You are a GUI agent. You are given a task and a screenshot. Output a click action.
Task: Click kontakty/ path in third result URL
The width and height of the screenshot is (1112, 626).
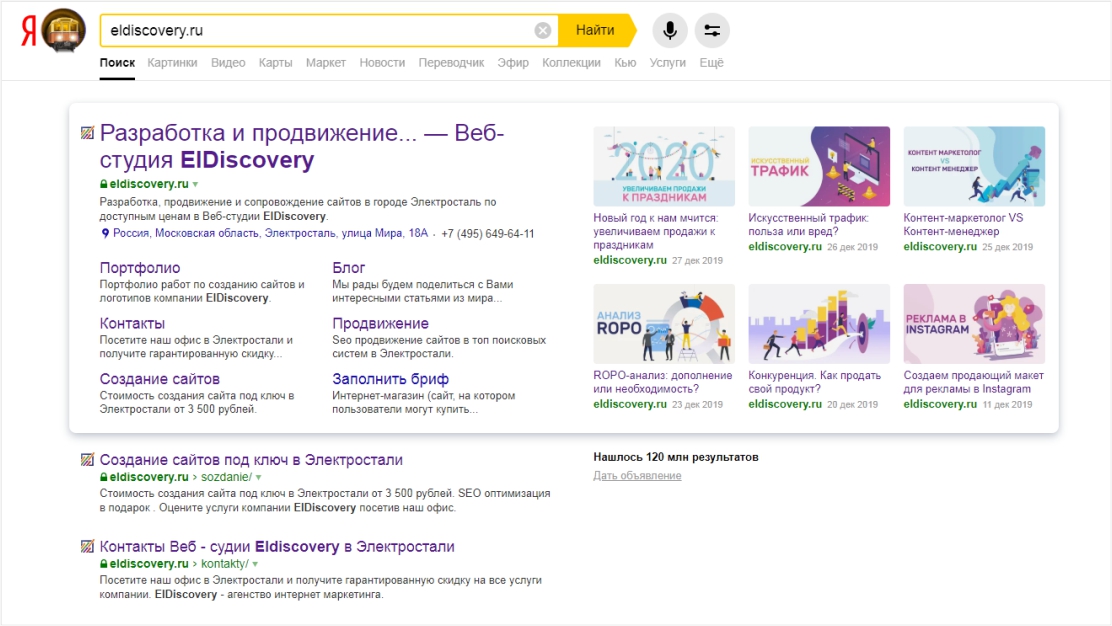[225, 564]
